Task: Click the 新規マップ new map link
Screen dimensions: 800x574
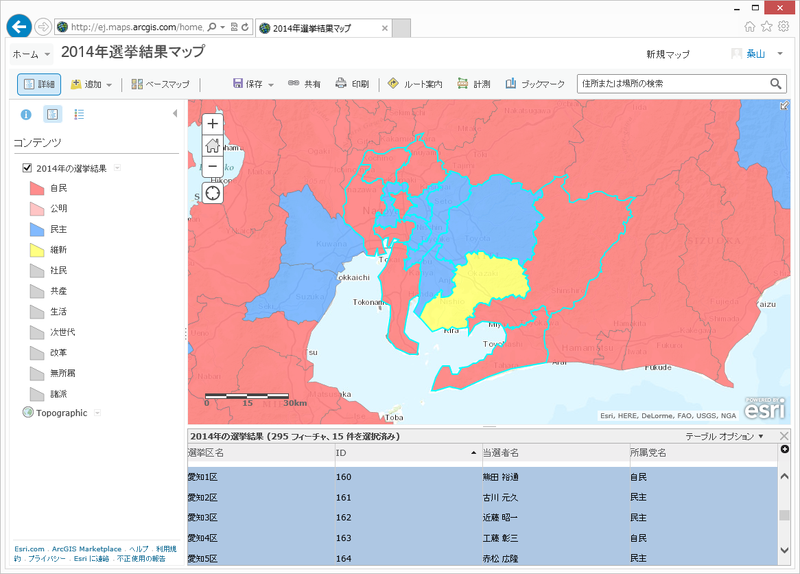Action: click(x=668, y=54)
